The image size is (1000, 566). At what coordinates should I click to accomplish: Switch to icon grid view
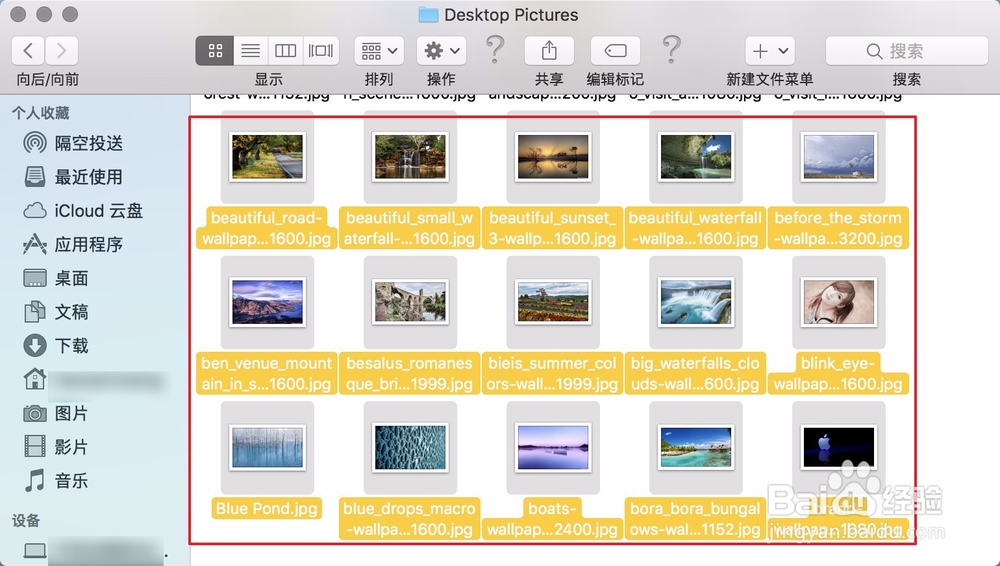[215, 50]
